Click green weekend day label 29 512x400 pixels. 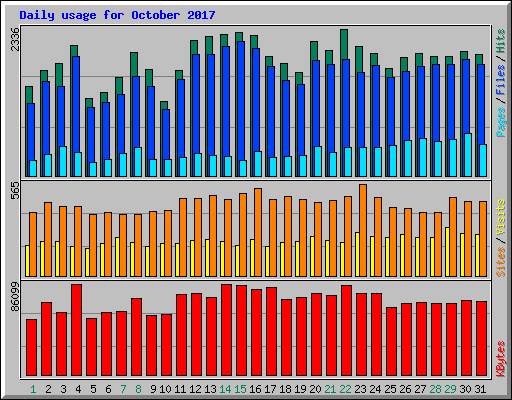(x=450, y=389)
